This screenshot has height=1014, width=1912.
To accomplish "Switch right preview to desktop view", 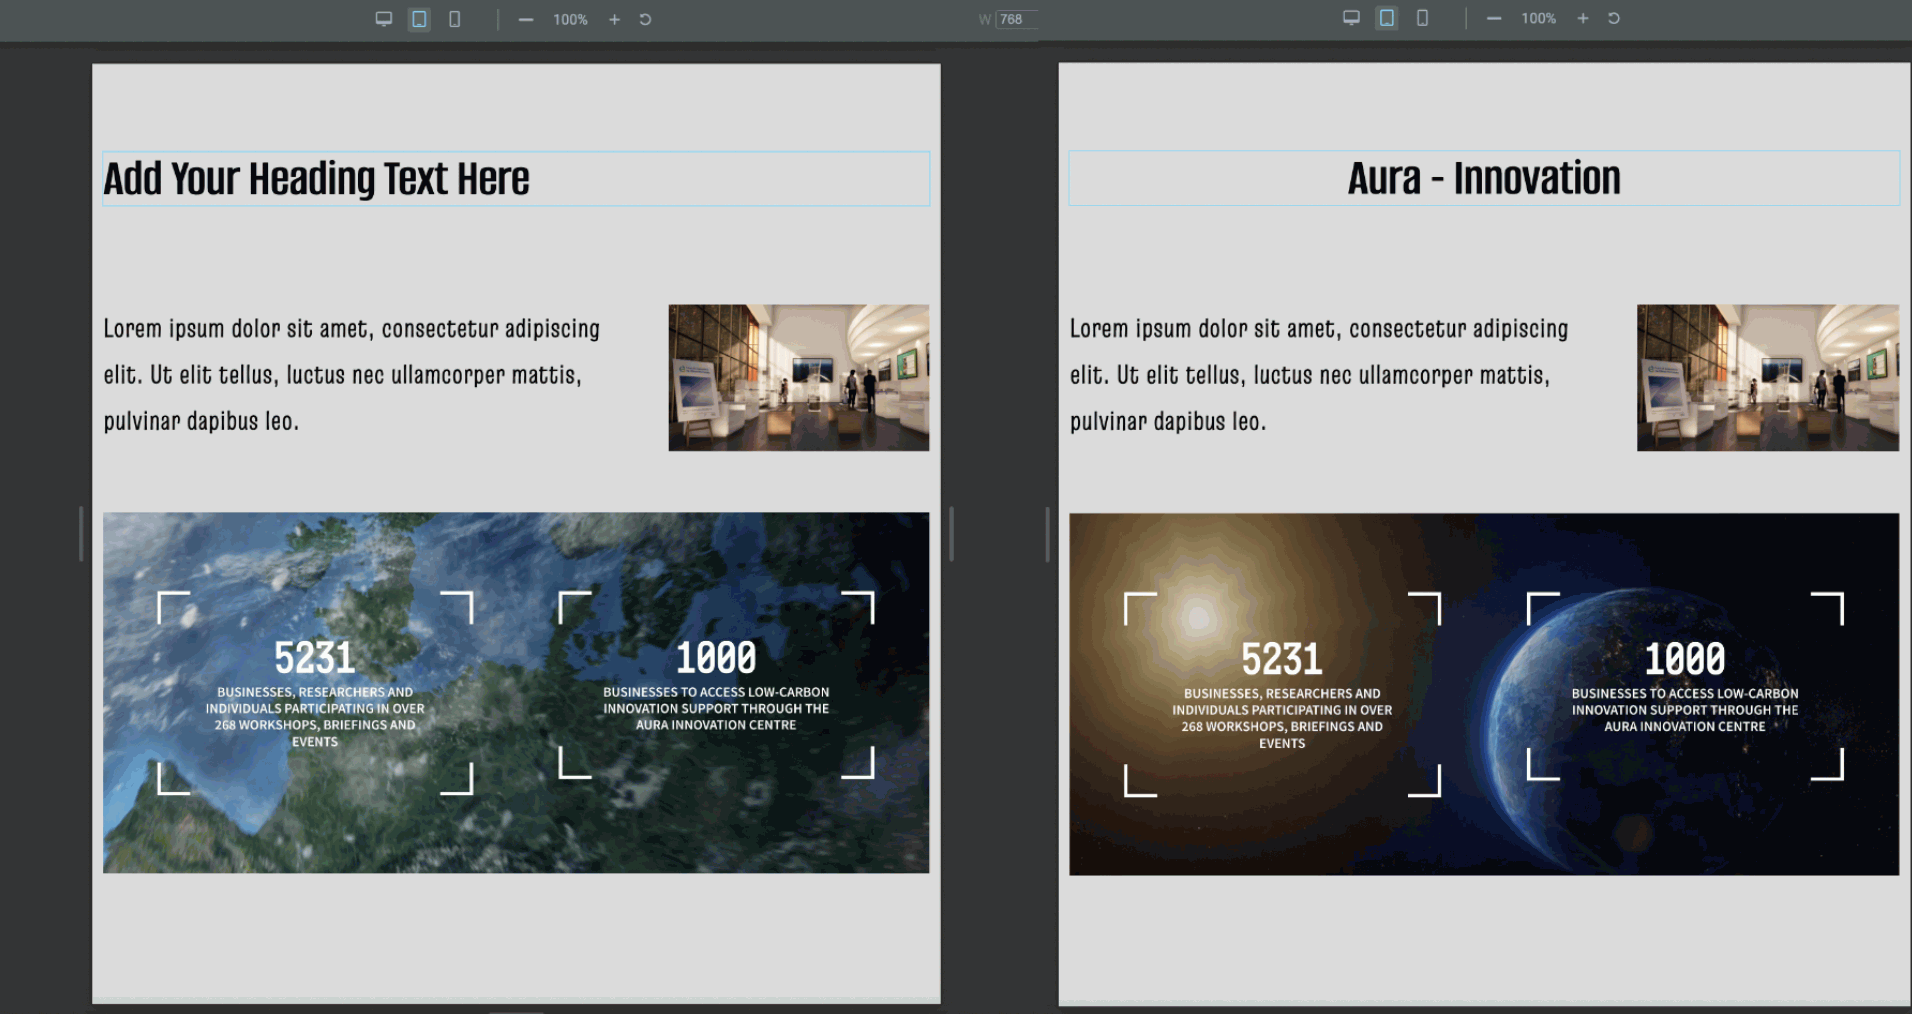I will 1351,18.
